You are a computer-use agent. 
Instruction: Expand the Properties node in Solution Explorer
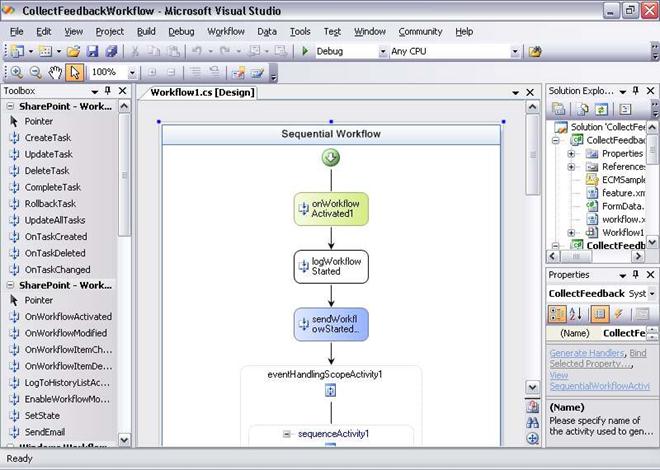(x=571, y=154)
